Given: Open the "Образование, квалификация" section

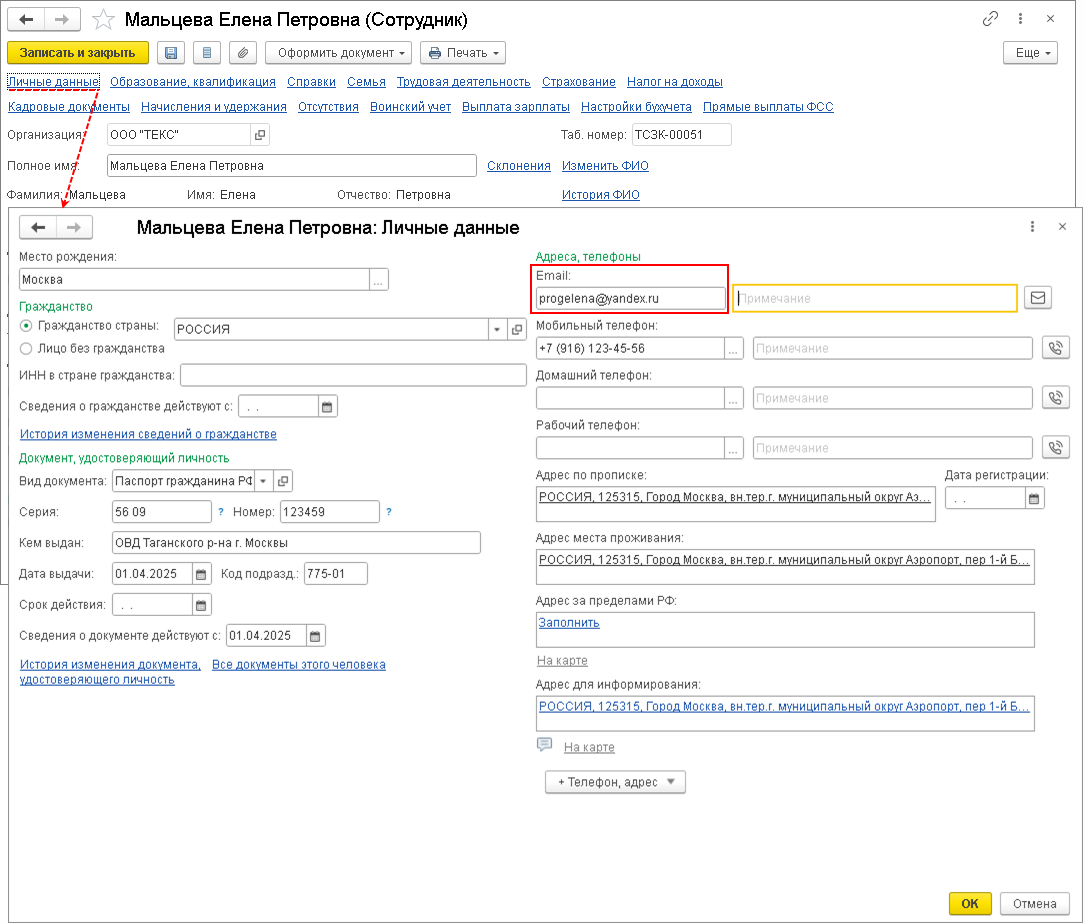Looking at the screenshot, I should (193, 82).
